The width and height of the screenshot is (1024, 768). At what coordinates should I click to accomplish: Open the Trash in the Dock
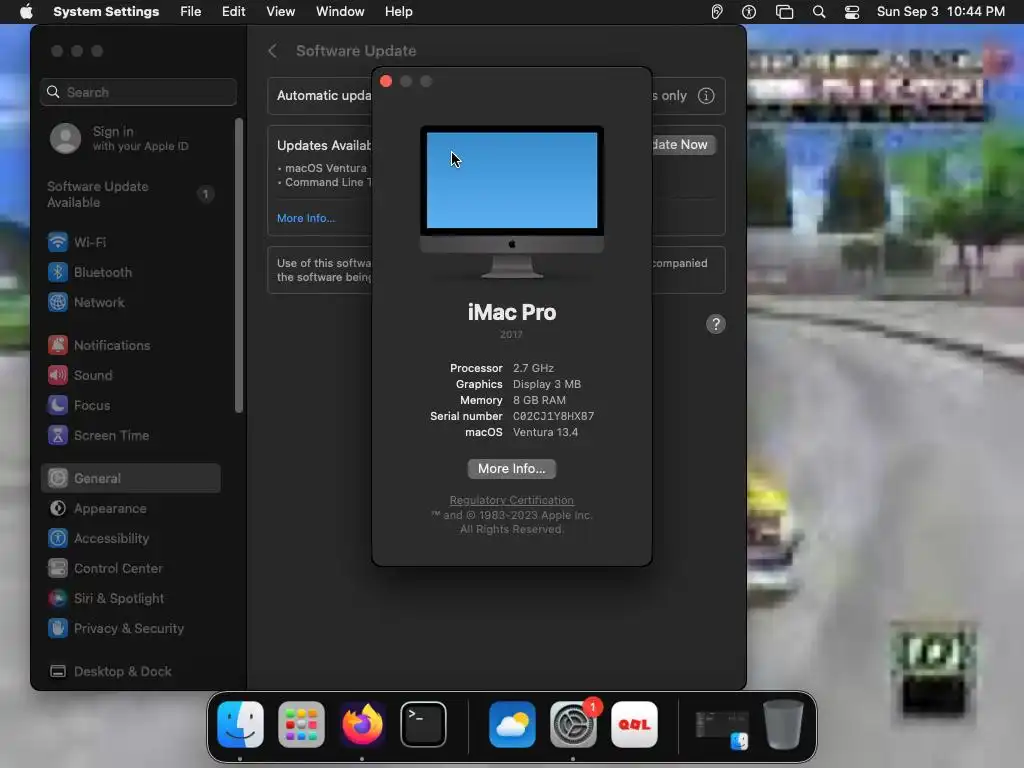pos(783,724)
